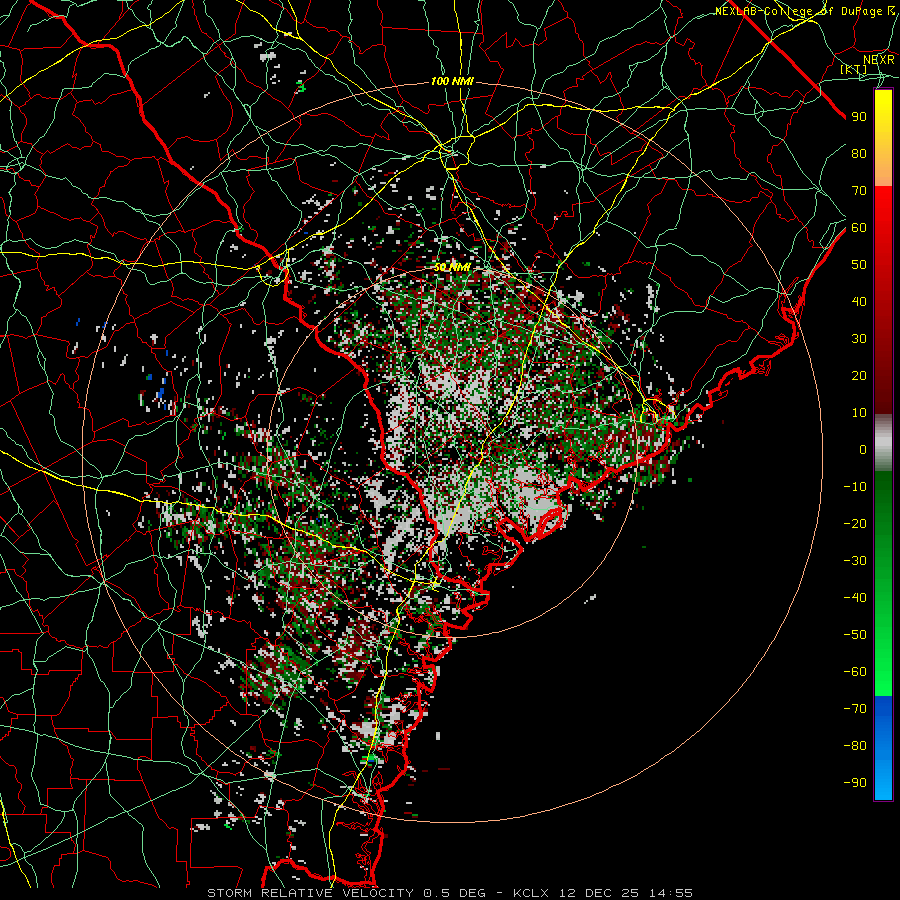Click the -10 scale value
900x900 pixels.
point(855,487)
